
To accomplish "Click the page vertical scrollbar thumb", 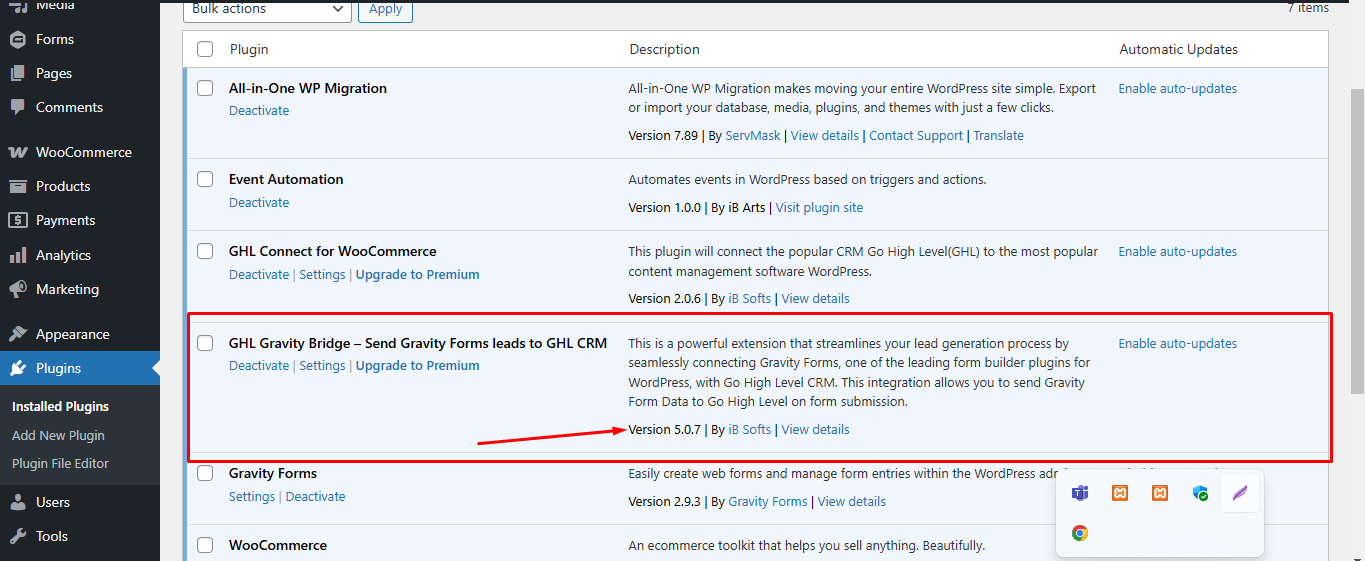I will pos(1357,240).
